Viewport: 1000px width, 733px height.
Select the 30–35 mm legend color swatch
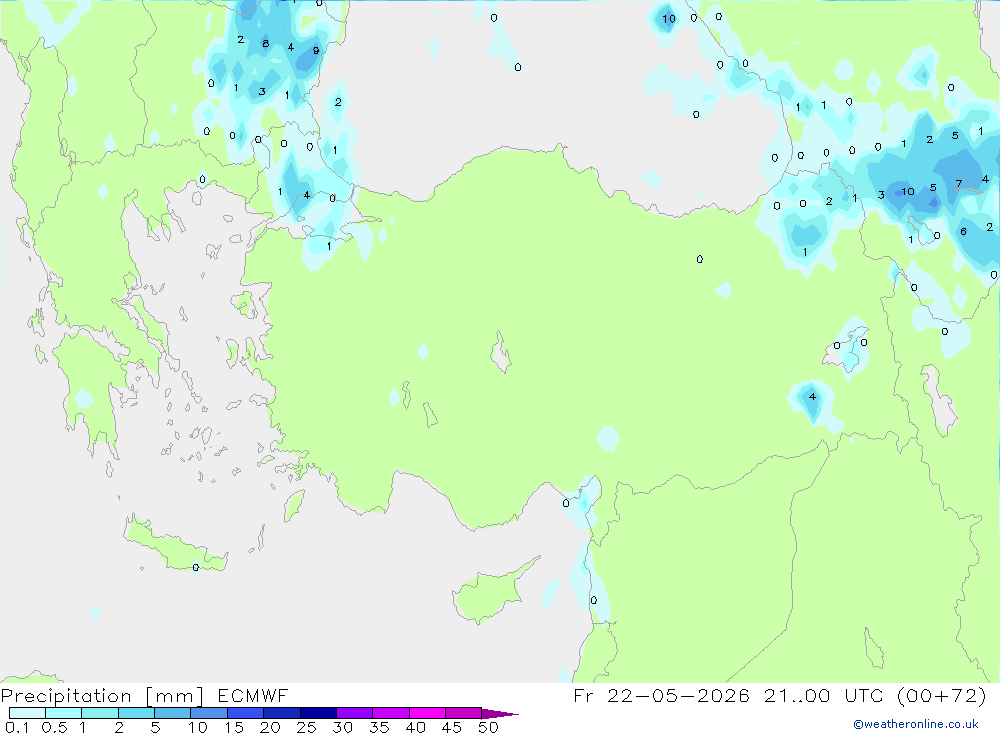(355, 713)
